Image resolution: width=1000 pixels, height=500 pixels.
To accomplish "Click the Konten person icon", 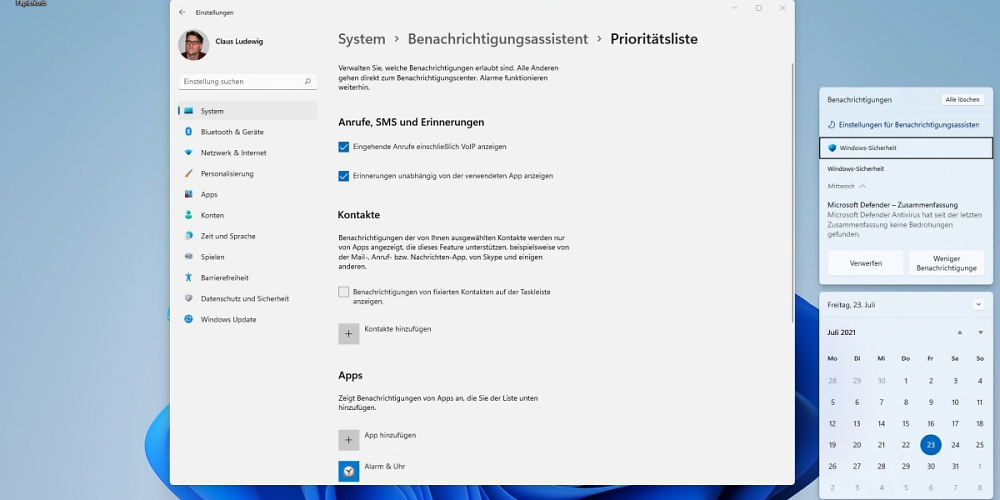I will [x=189, y=215].
